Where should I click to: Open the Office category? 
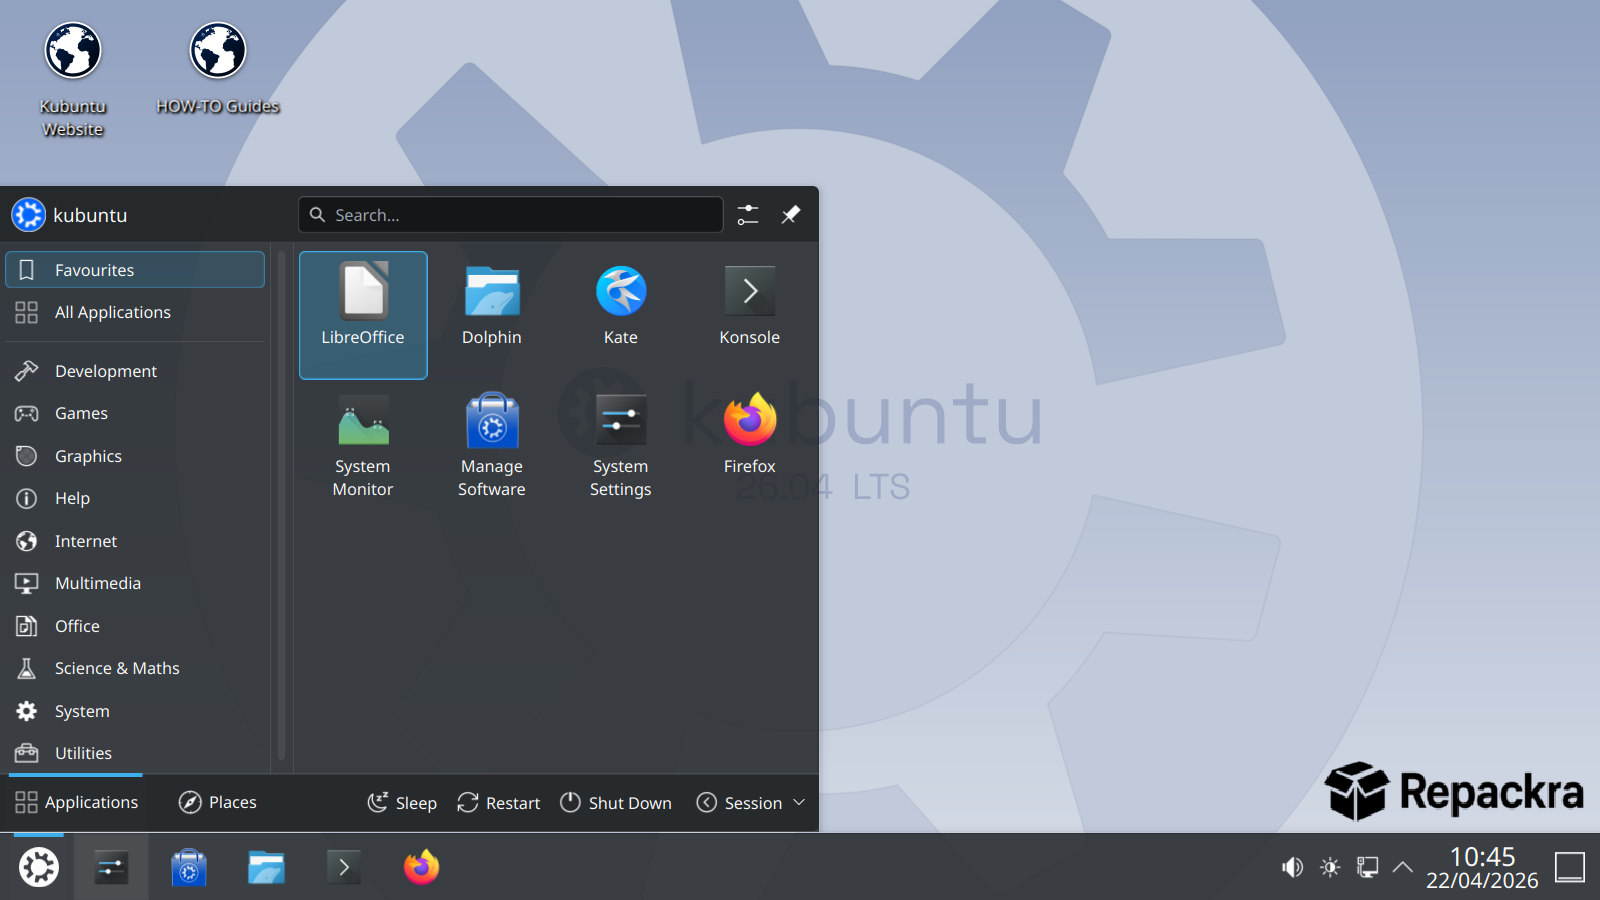tap(135, 626)
